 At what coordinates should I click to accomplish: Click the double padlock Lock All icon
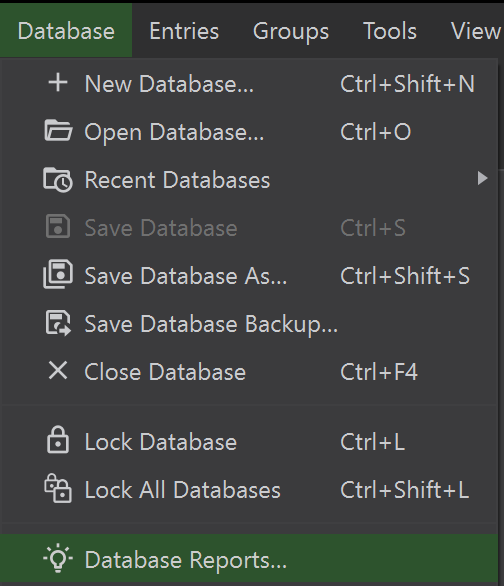coord(58,488)
